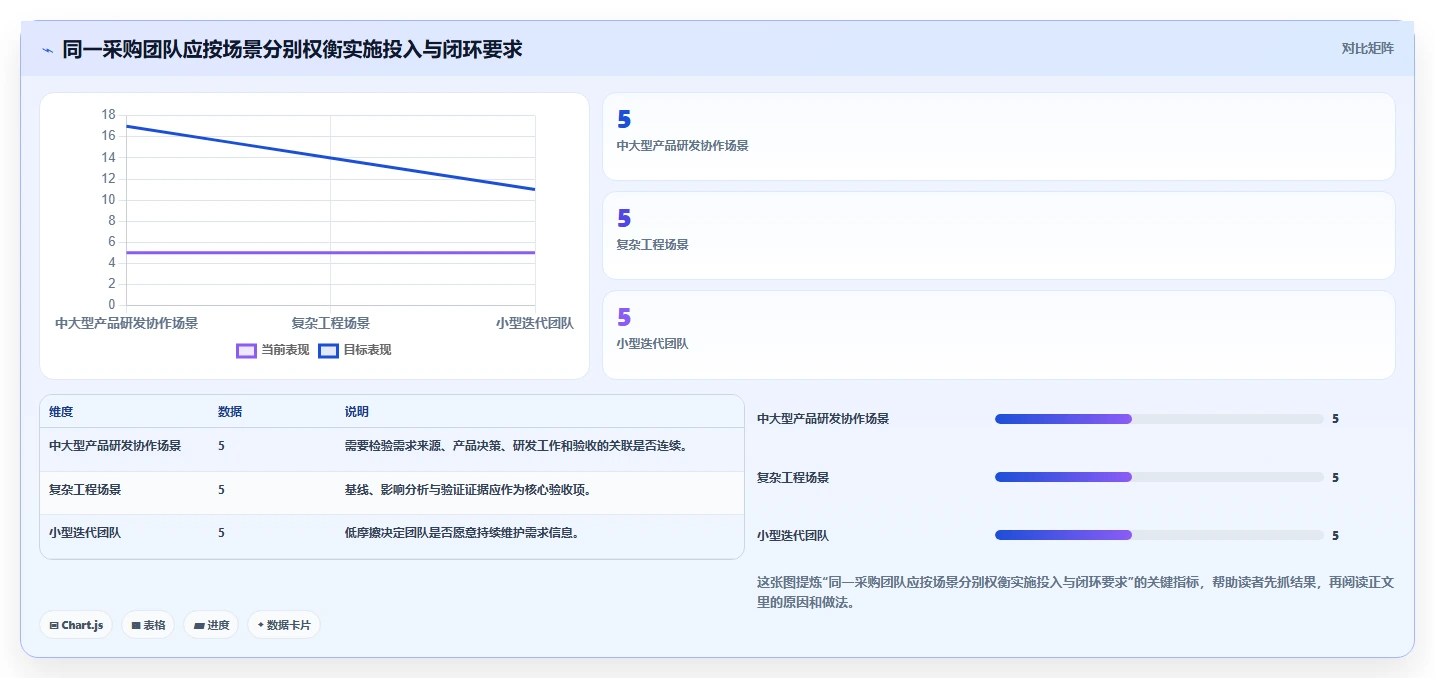Click the 说明 table column header
The height and width of the screenshot is (678, 1435).
coord(357,412)
